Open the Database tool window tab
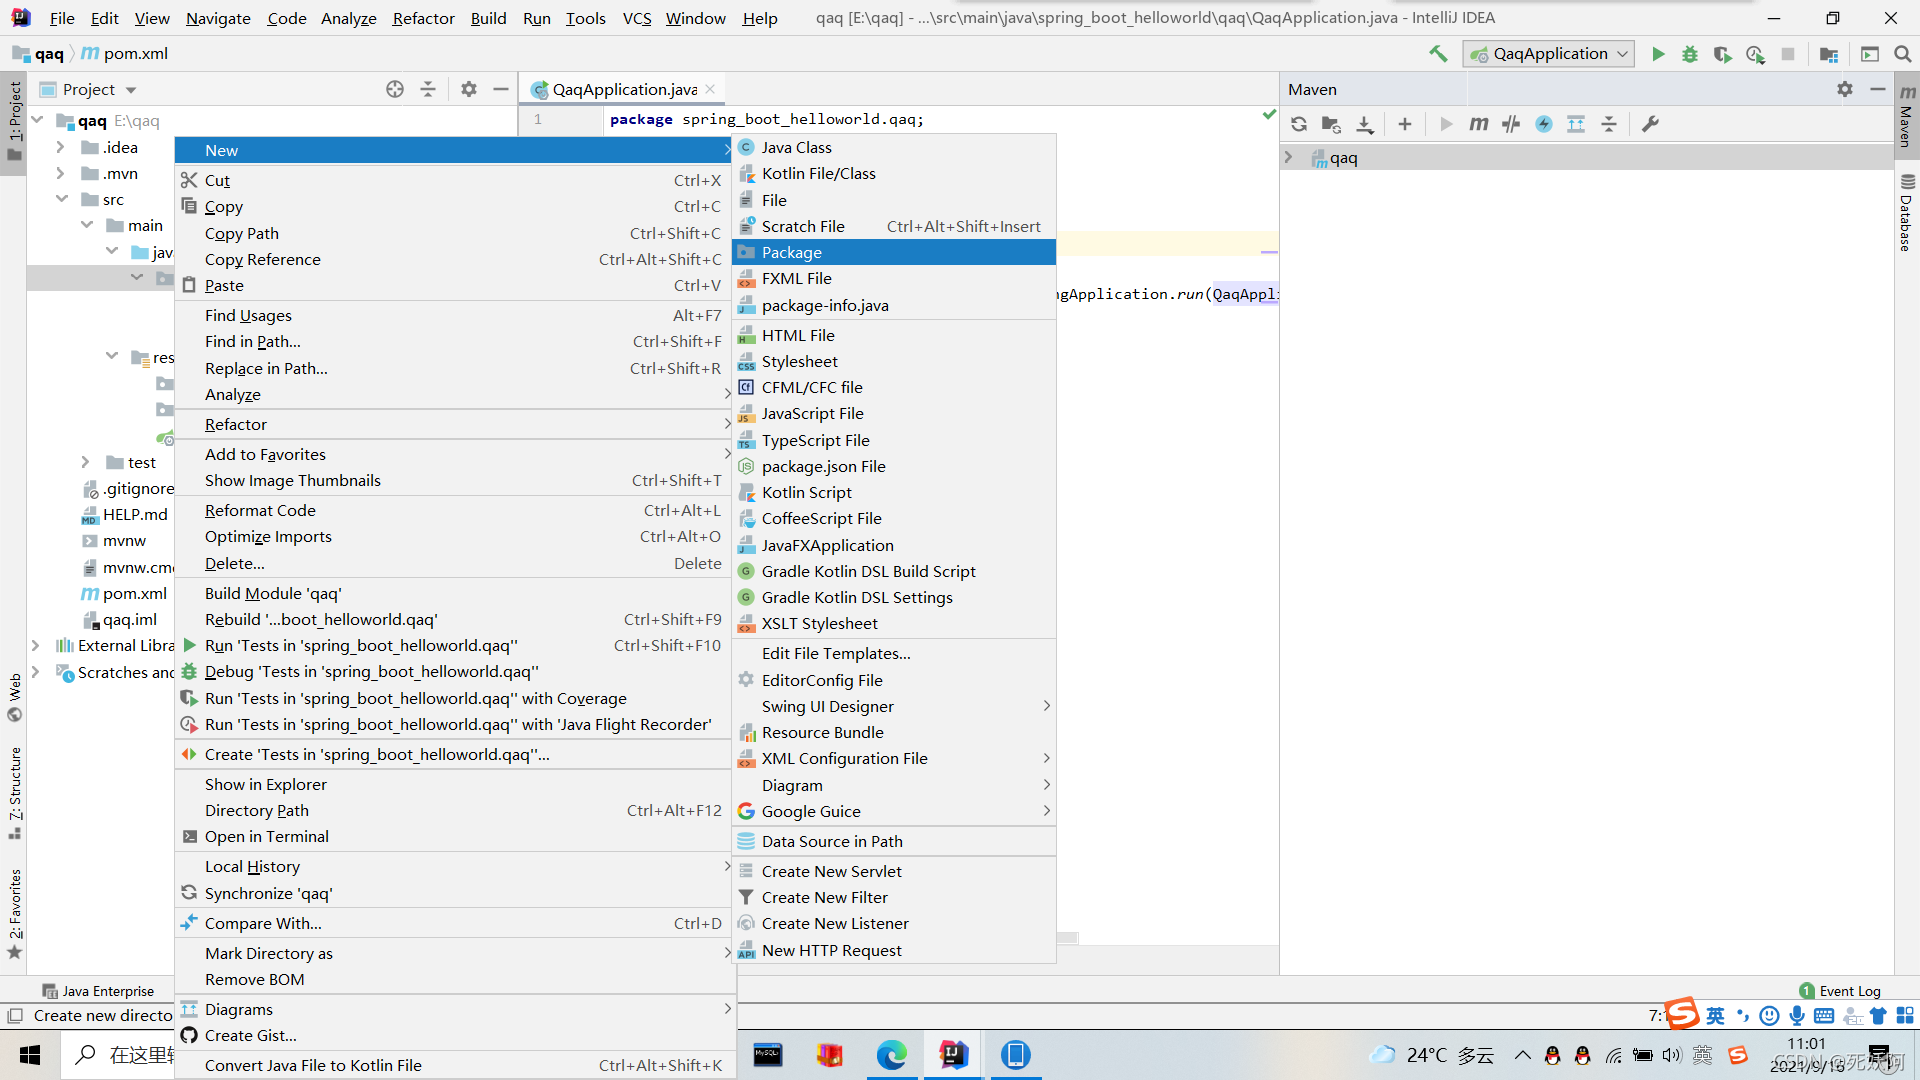This screenshot has height=1080, width=1920. [1908, 210]
